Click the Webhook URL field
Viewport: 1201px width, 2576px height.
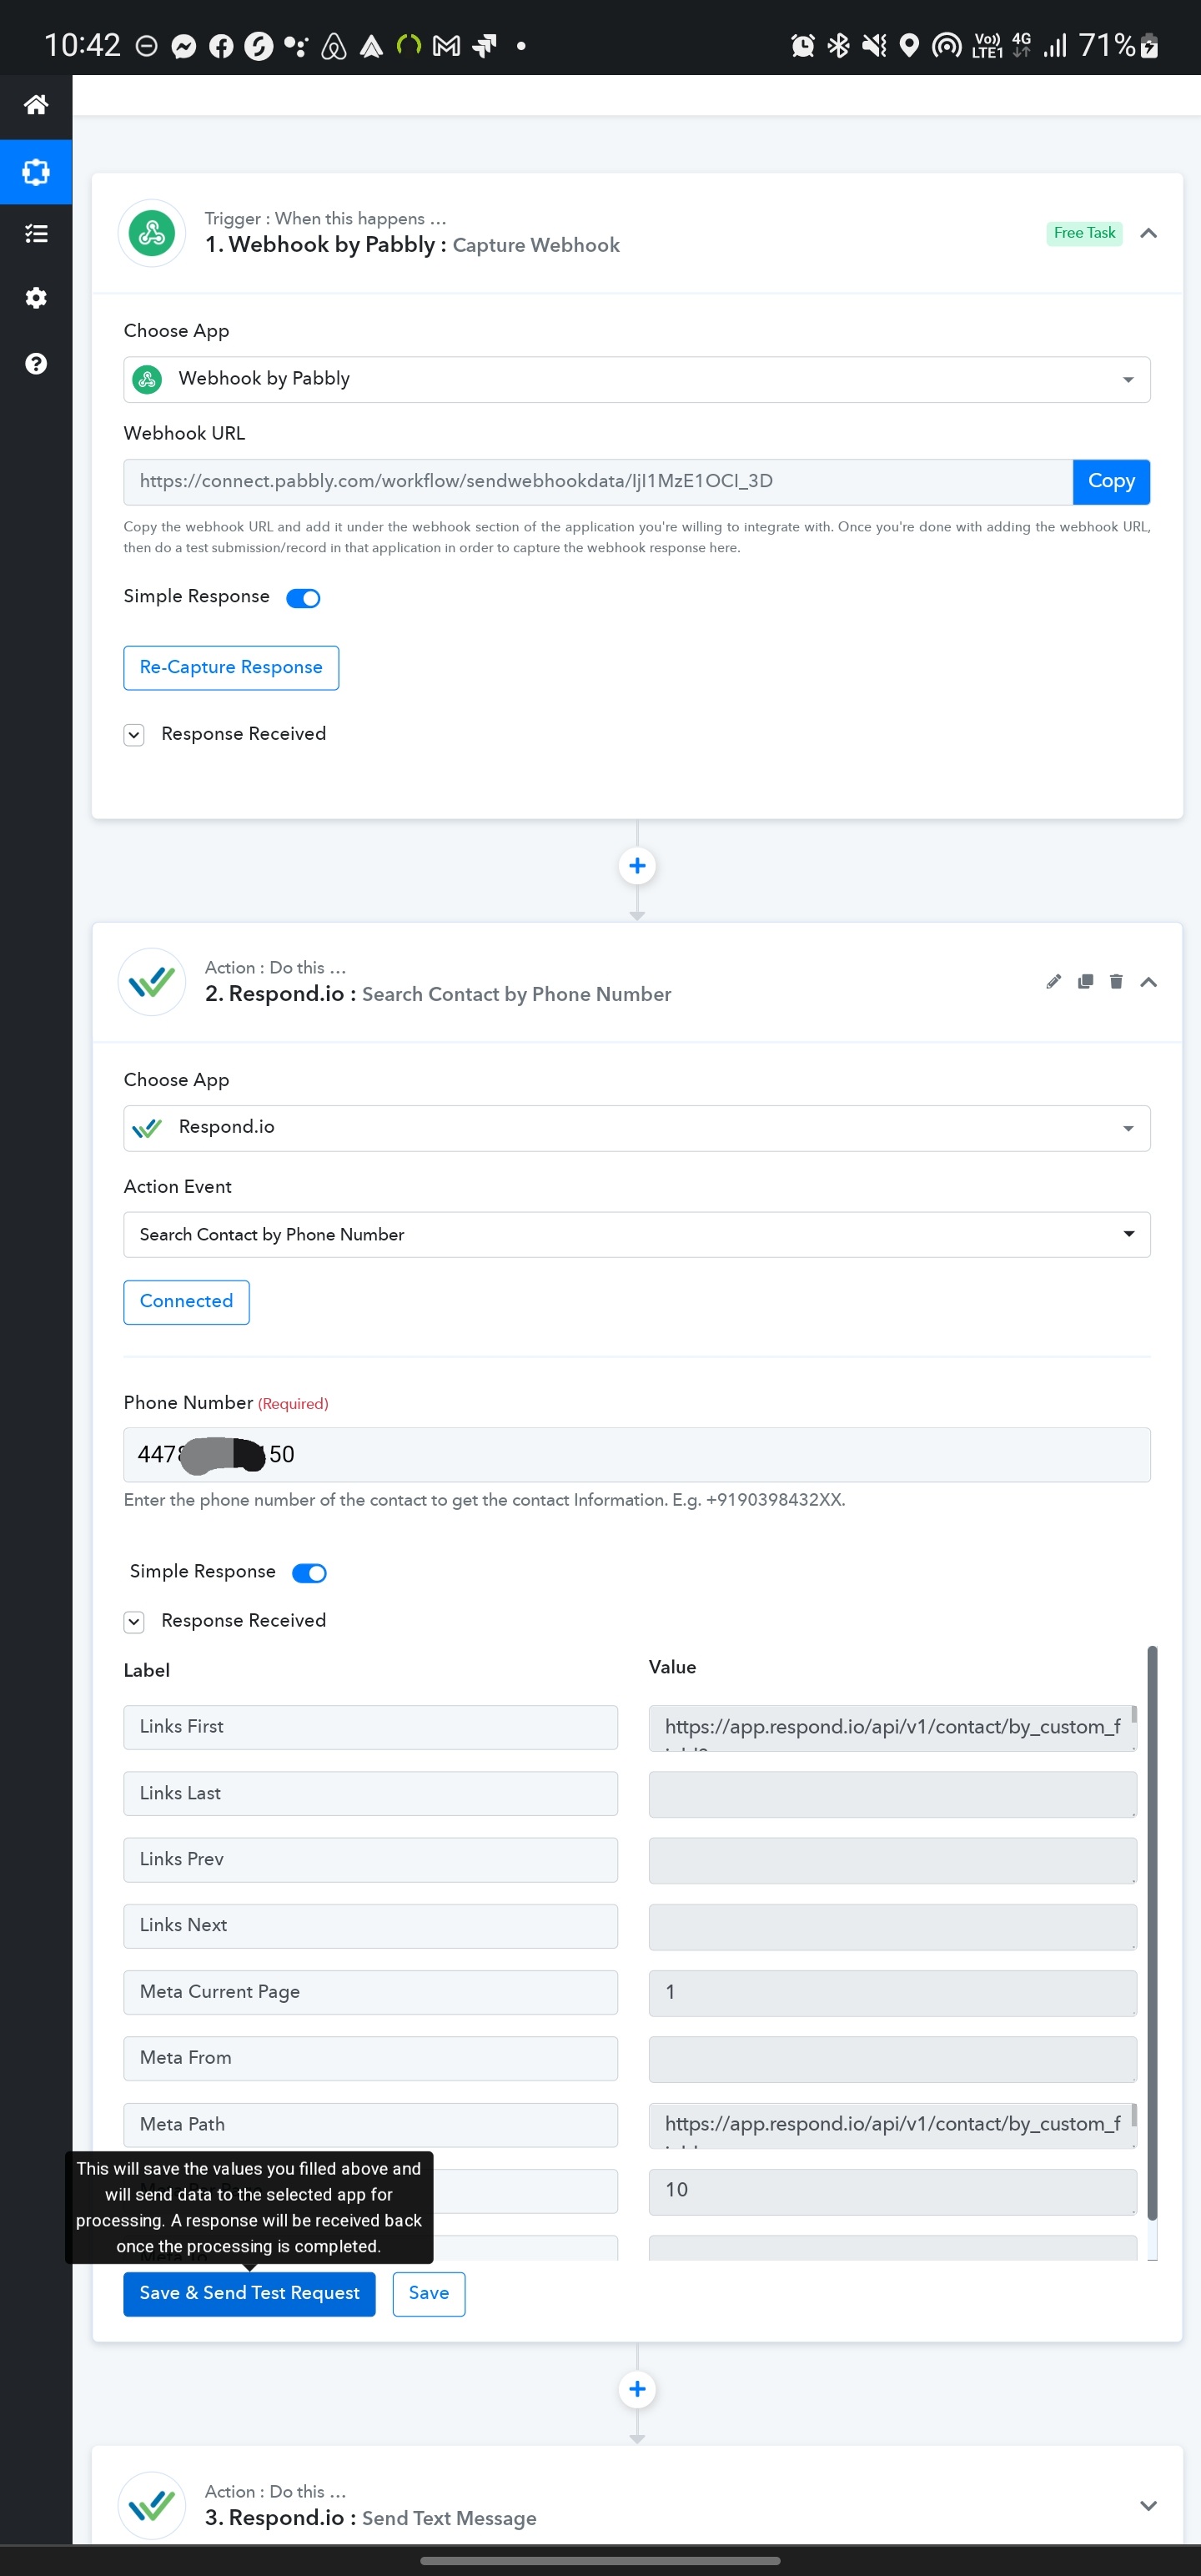(x=598, y=482)
